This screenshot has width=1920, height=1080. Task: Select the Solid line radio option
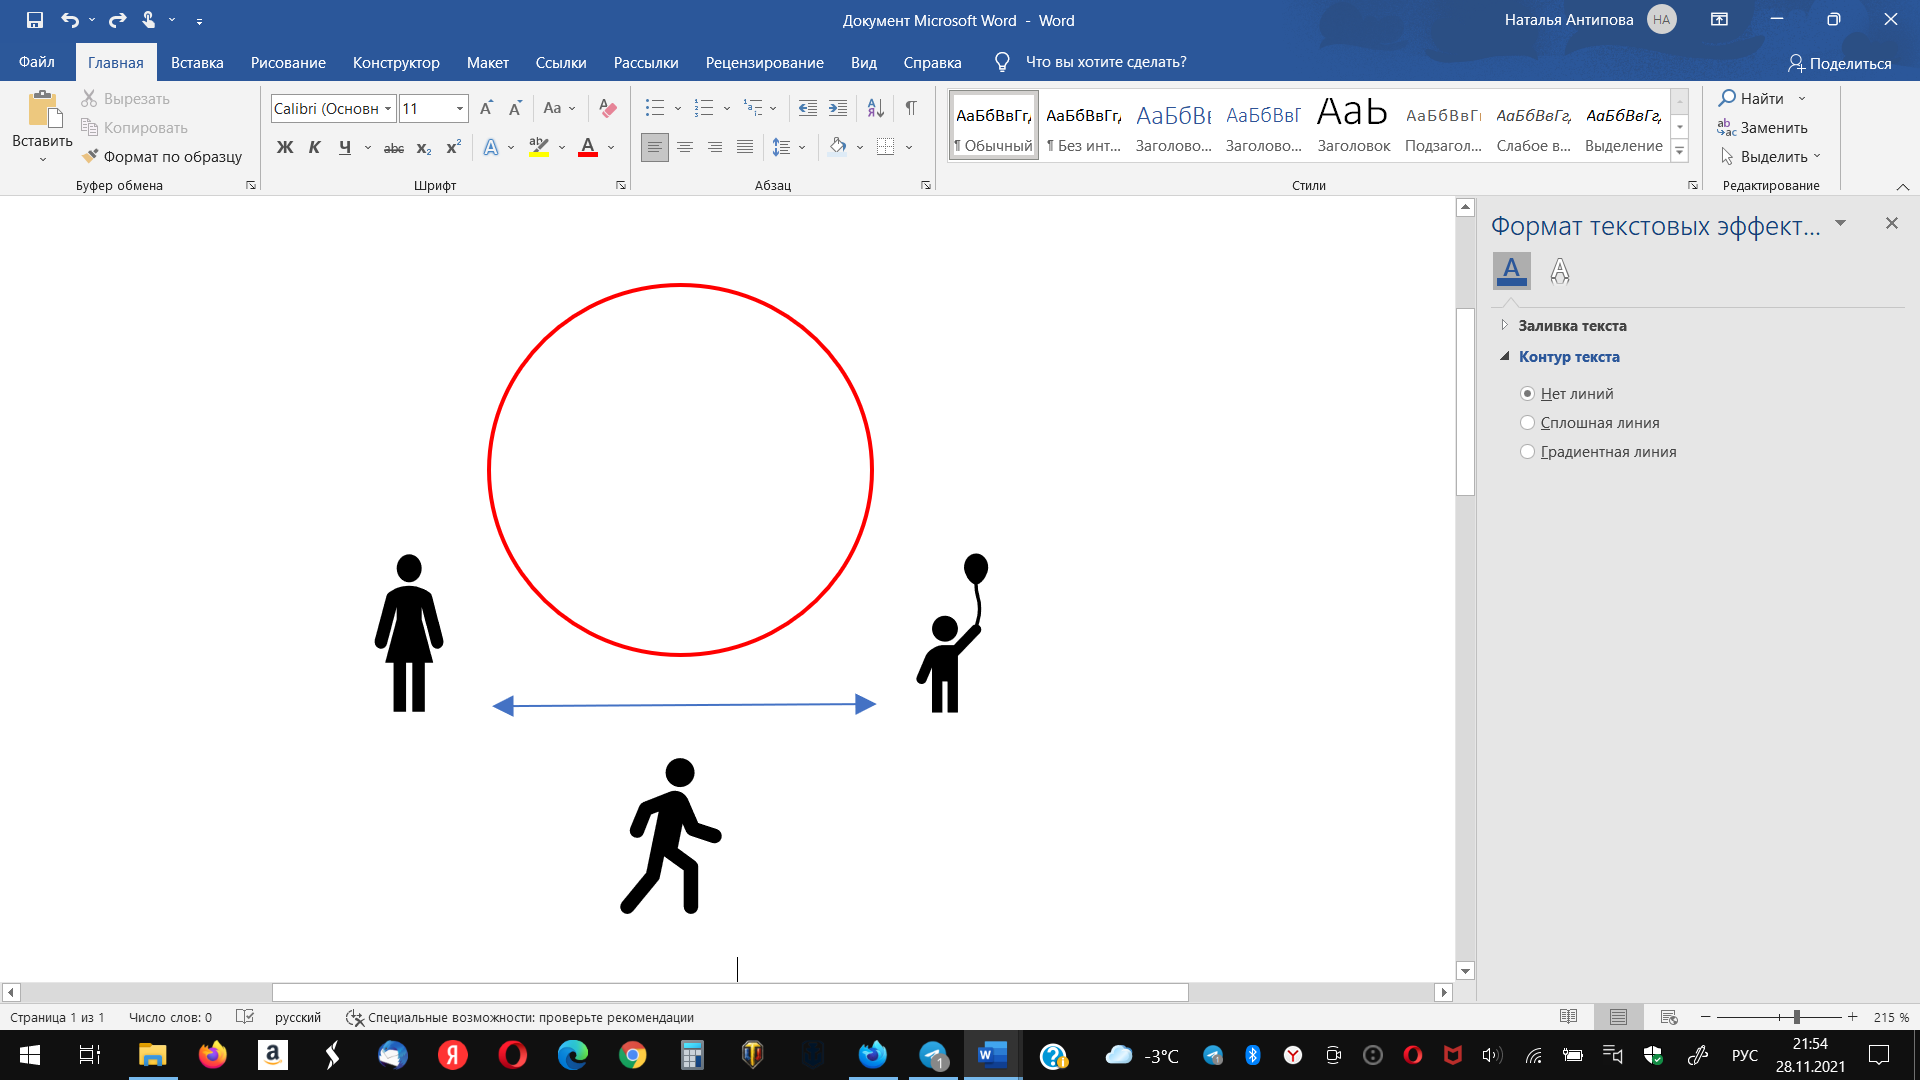tap(1527, 423)
